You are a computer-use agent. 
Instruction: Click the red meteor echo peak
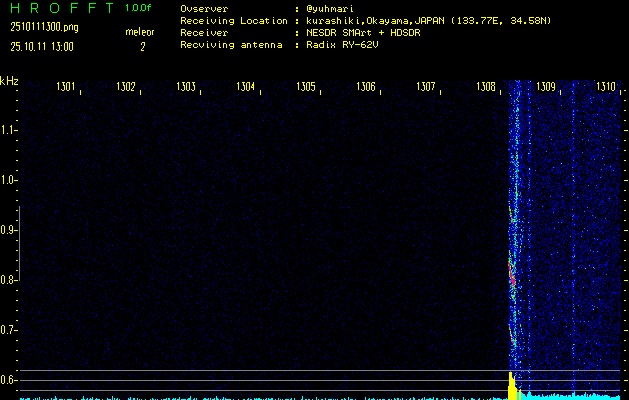click(x=513, y=280)
